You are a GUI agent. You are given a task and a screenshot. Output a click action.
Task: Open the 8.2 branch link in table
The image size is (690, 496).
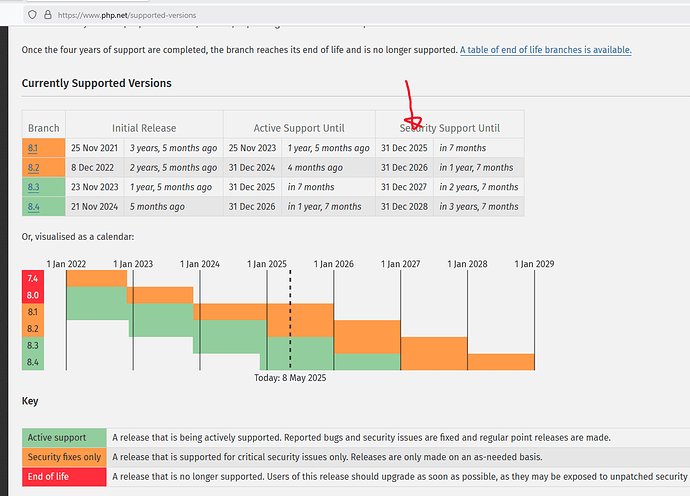point(33,168)
